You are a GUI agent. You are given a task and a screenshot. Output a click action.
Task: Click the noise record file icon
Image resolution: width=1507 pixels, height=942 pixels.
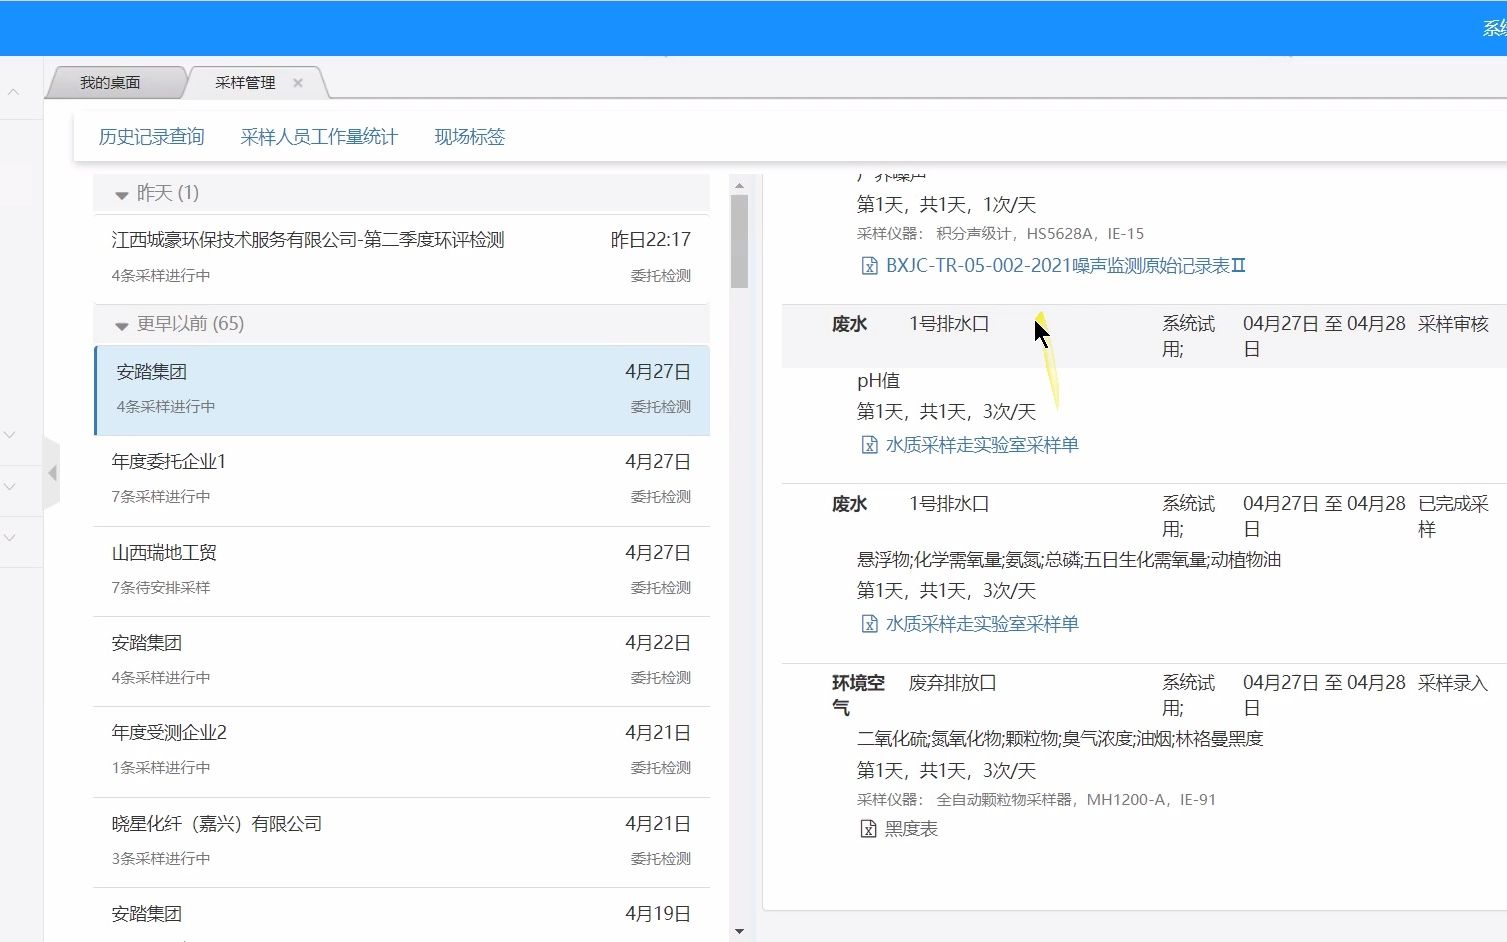(869, 266)
